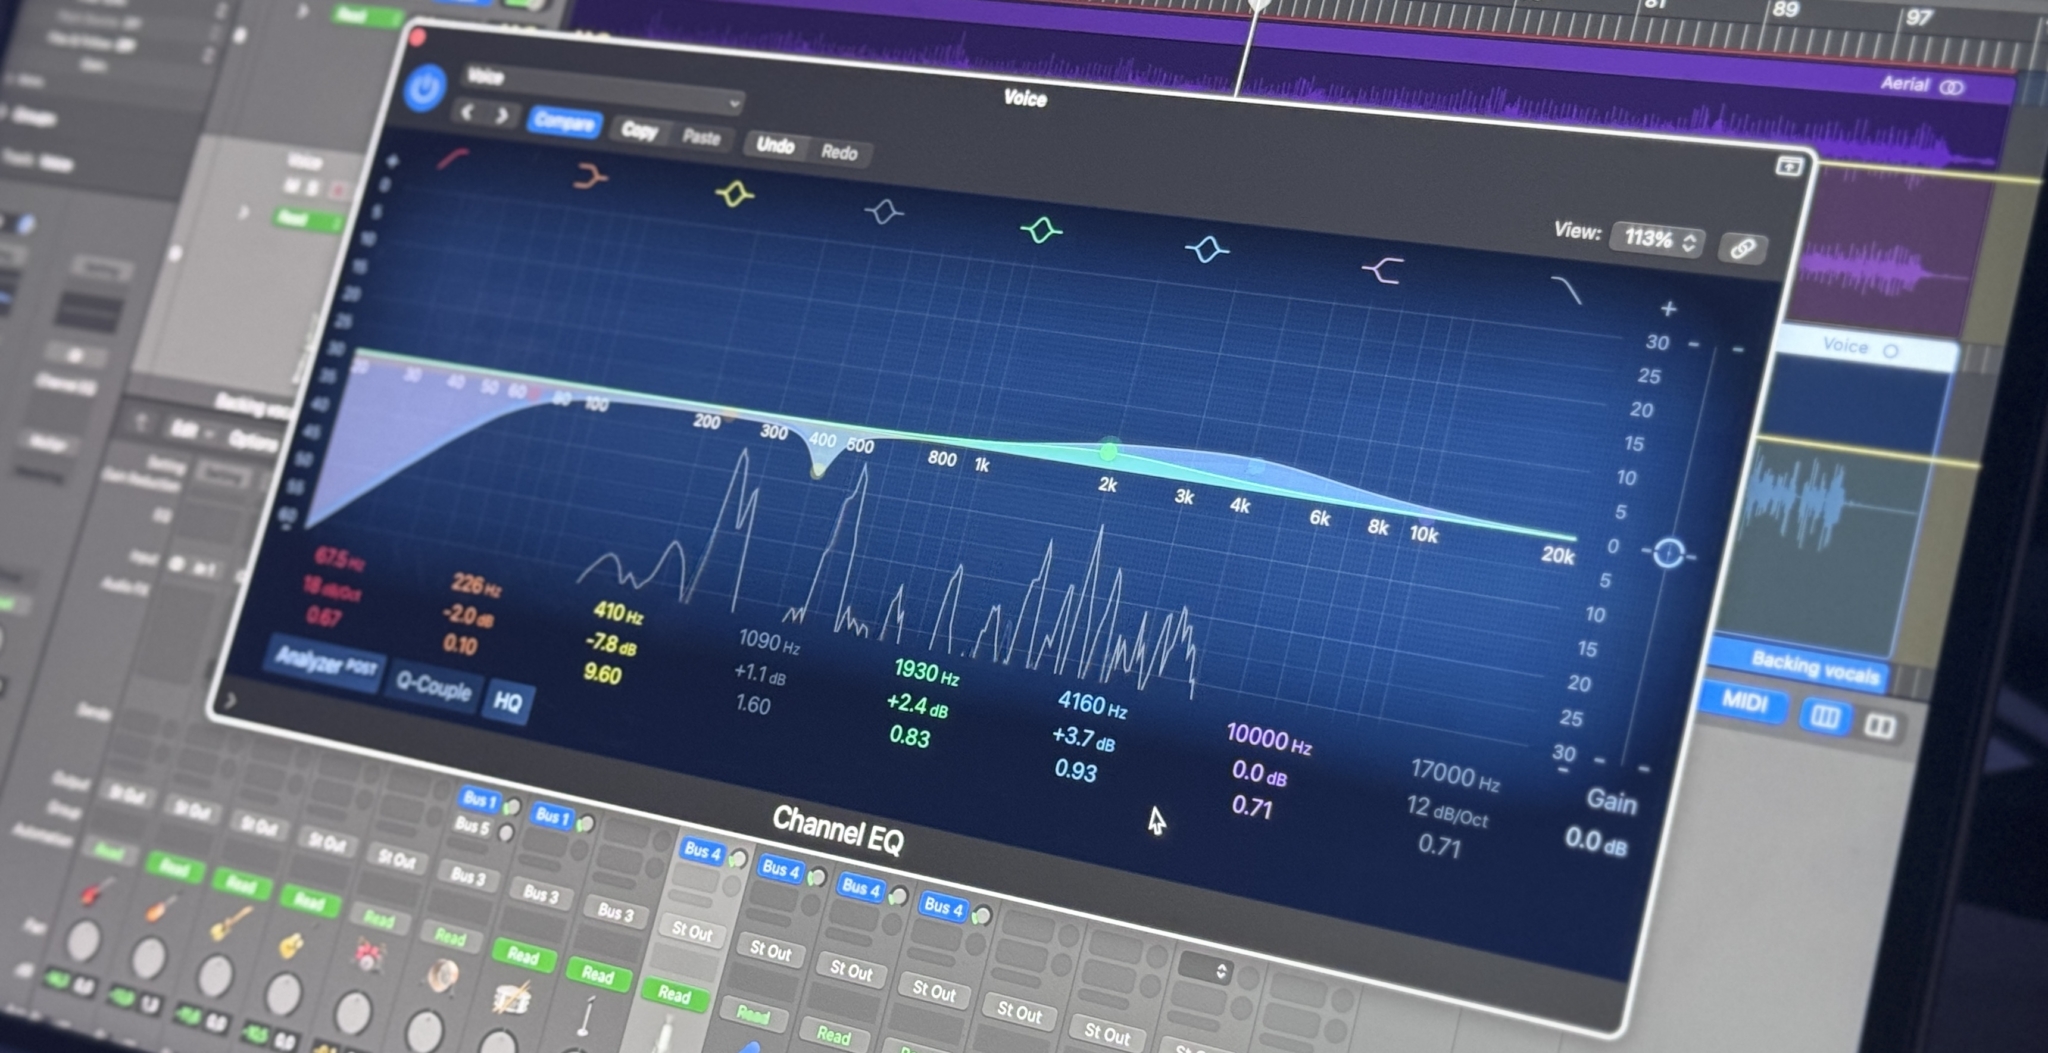Image resolution: width=2048 pixels, height=1053 pixels.
Task: Adjust the send knob beside Bus 5
Action: (x=507, y=833)
